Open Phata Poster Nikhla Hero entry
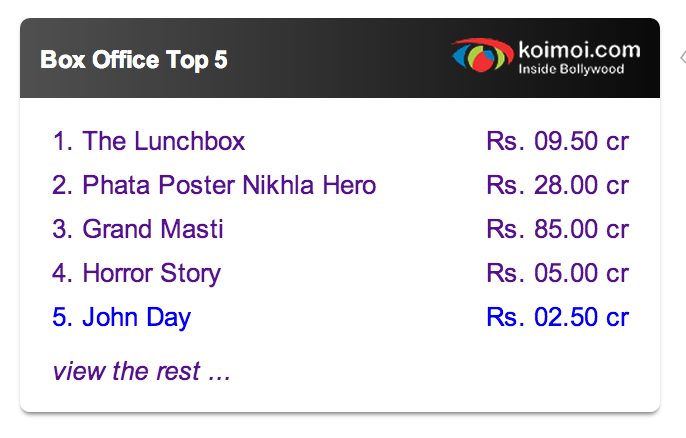Viewport: 686px width, 438px height. 229,185
